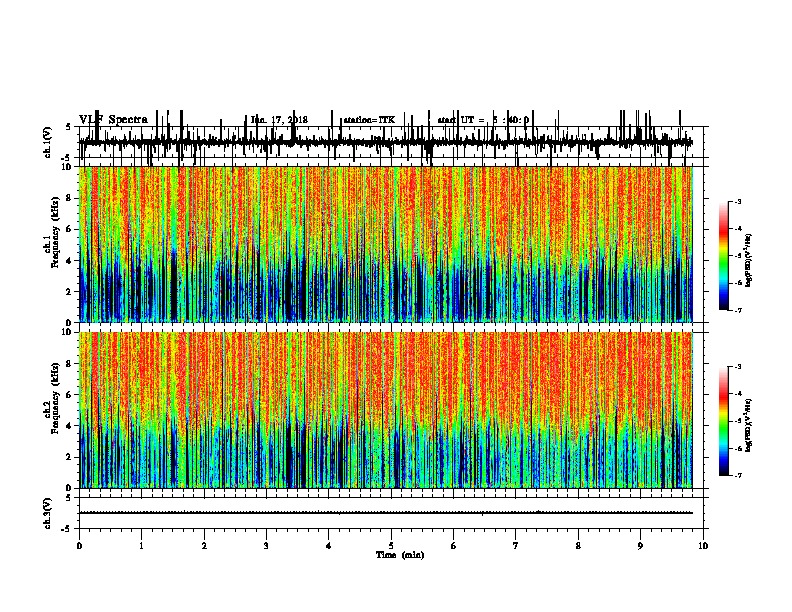Click the "1" tick on the time axis
The height and width of the screenshot is (612, 792).
pos(141,546)
